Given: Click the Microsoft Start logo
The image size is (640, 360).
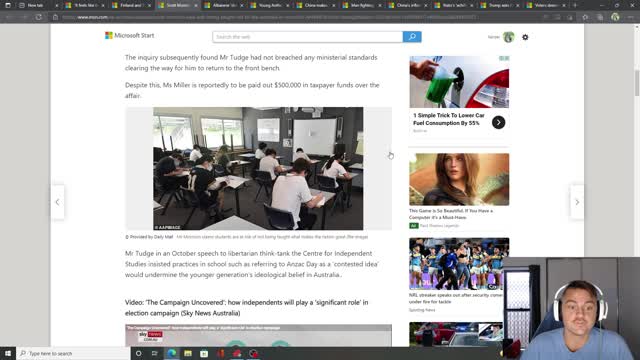Looking at the screenshot, I should [129, 36].
